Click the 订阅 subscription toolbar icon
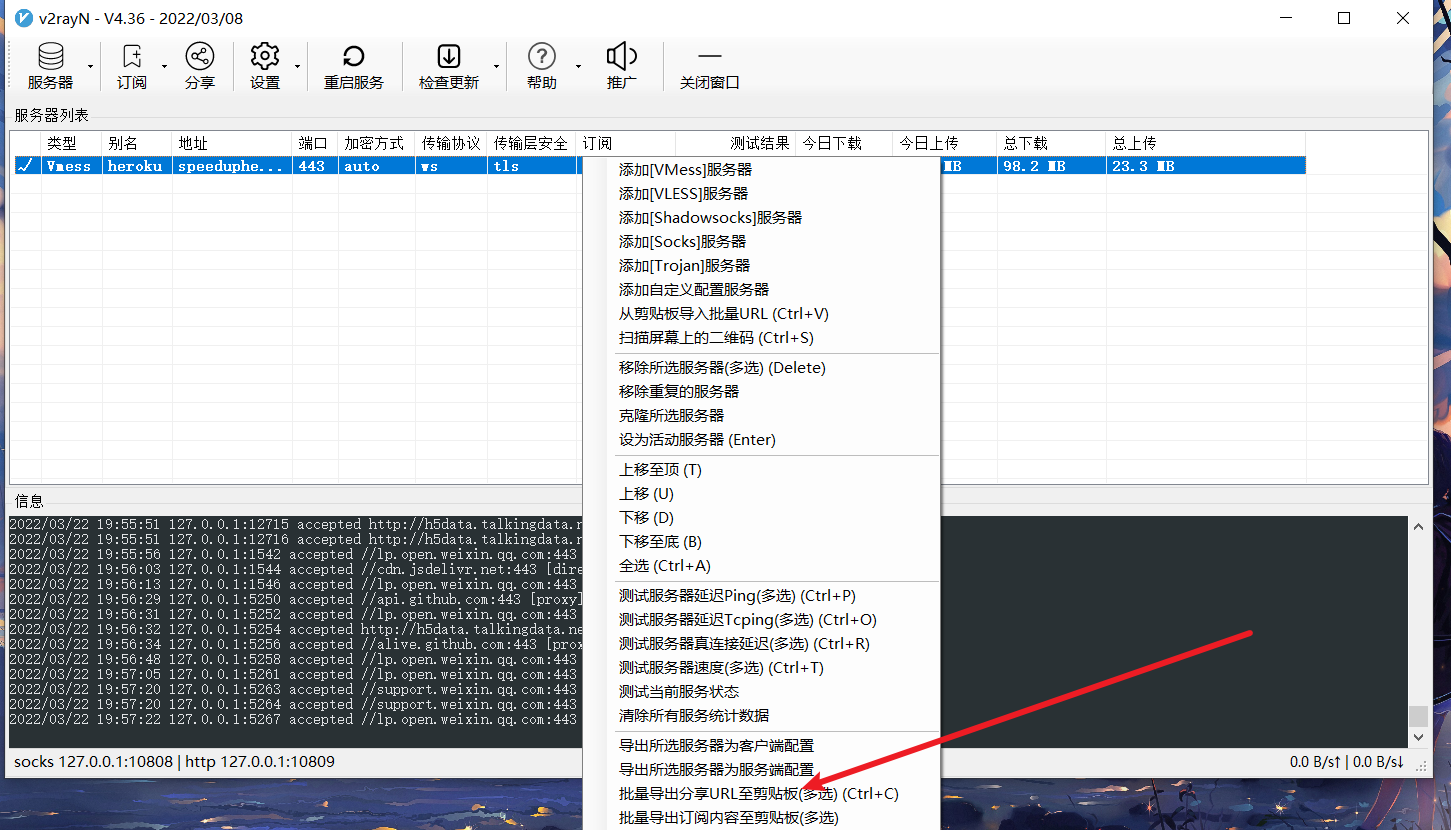1451x830 pixels. (x=132, y=67)
